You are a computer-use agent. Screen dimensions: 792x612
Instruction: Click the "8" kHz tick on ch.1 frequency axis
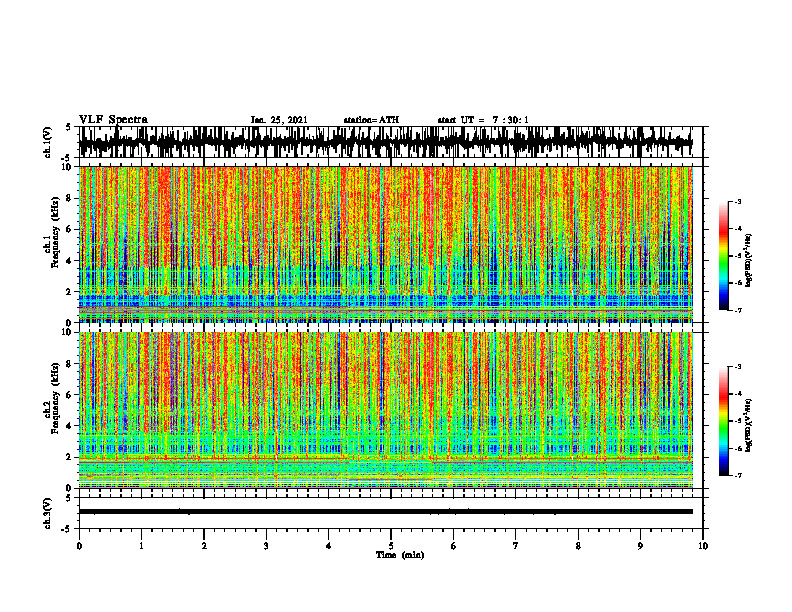click(69, 198)
